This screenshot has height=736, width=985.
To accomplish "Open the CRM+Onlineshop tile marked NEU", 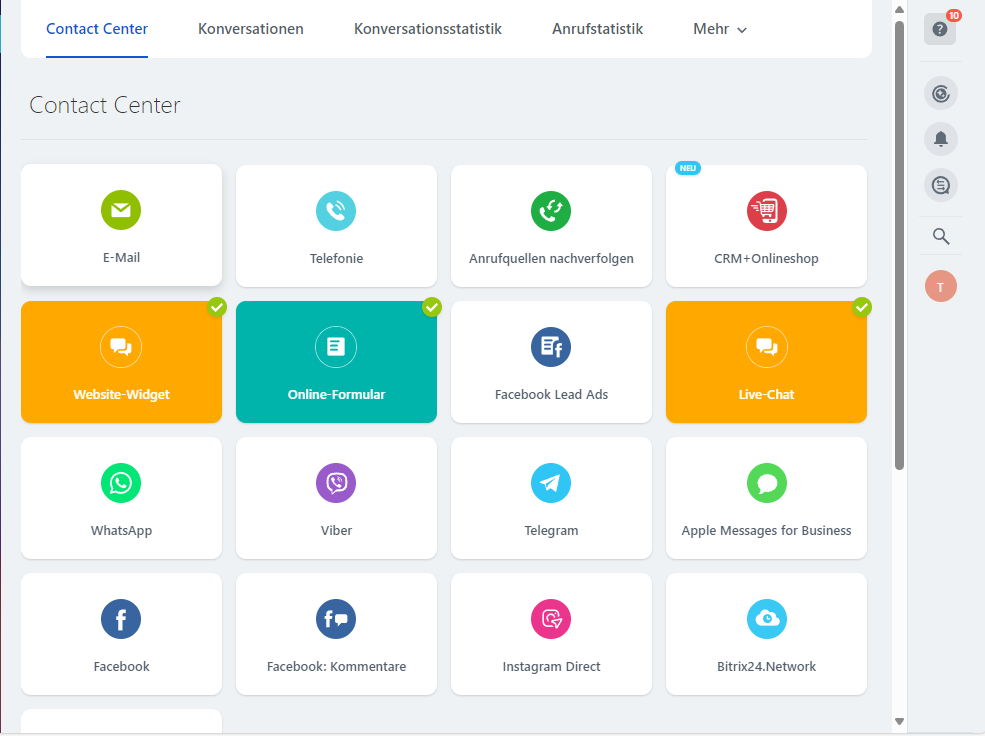I will tap(766, 211).
